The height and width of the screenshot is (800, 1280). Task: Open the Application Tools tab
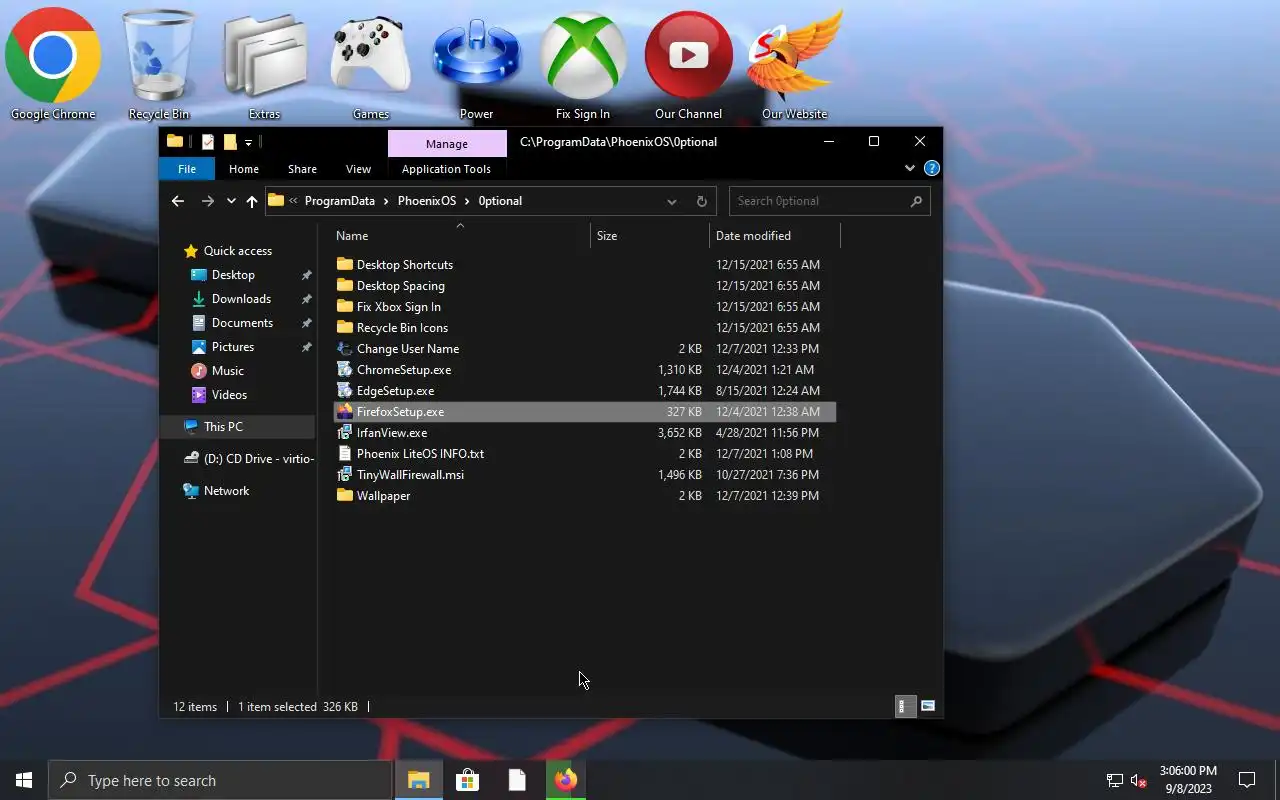pyautogui.click(x=446, y=169)
